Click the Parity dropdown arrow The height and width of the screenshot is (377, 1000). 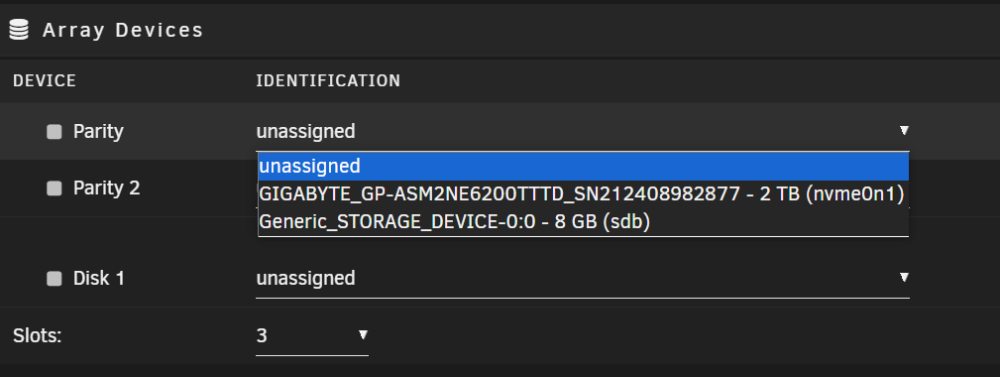(904, 131)
